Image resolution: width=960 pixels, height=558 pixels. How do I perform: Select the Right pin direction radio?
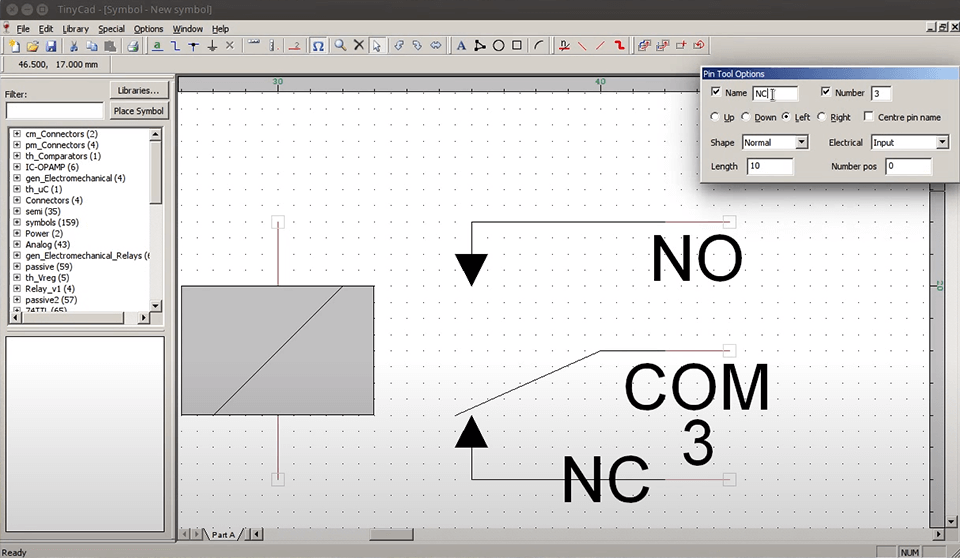[821, 117]
